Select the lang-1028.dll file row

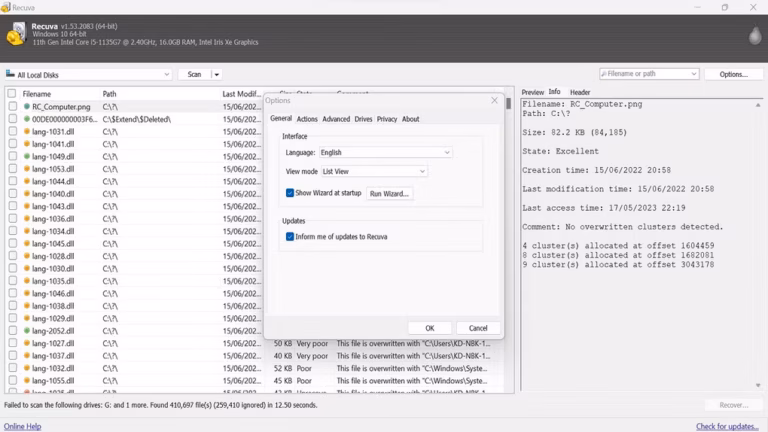coord(135,256)
